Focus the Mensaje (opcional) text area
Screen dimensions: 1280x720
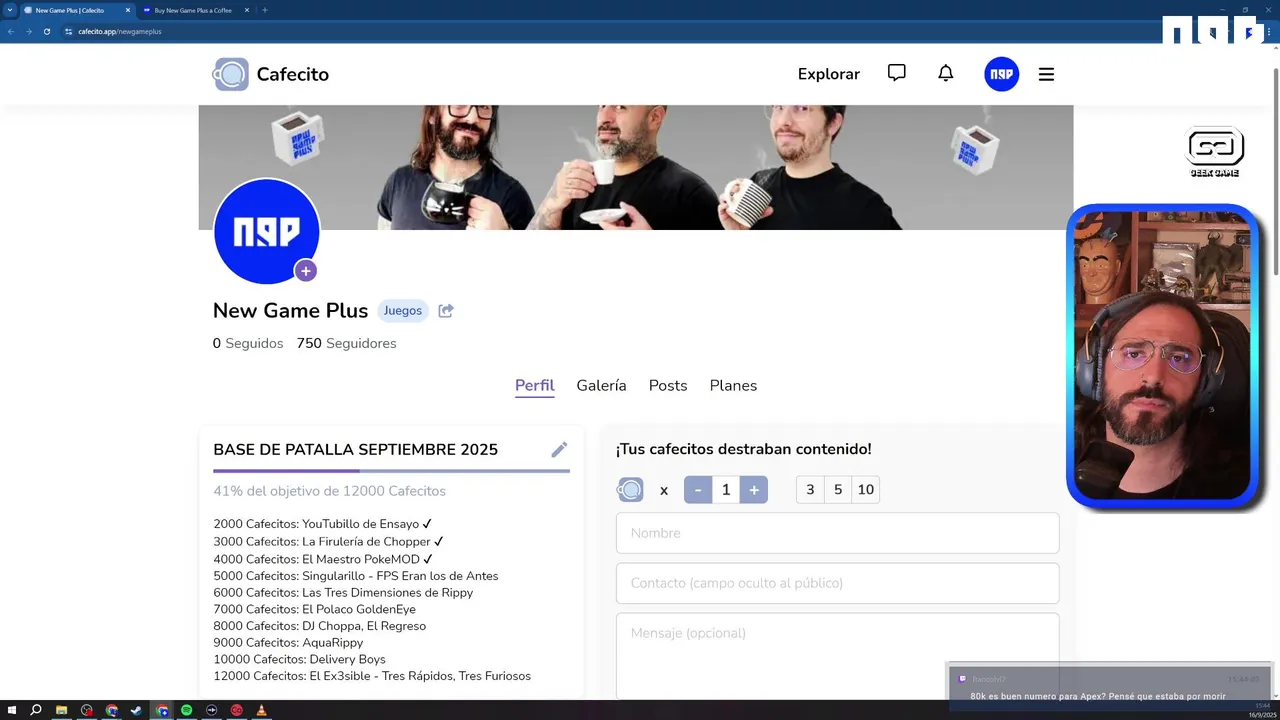[837, 655]
